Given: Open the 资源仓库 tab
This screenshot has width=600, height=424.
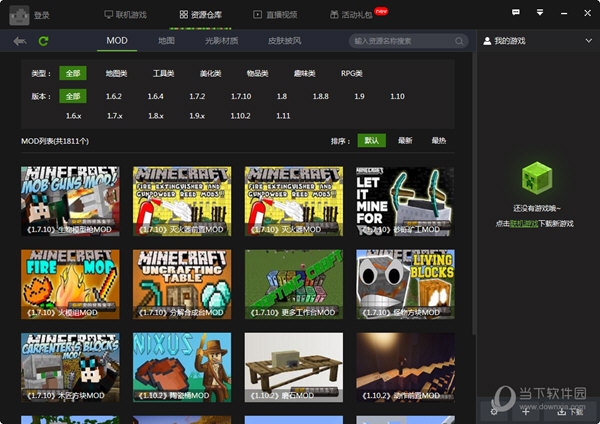Looking at the screenshot, I should pyautogui.click(x=201, y=15).
